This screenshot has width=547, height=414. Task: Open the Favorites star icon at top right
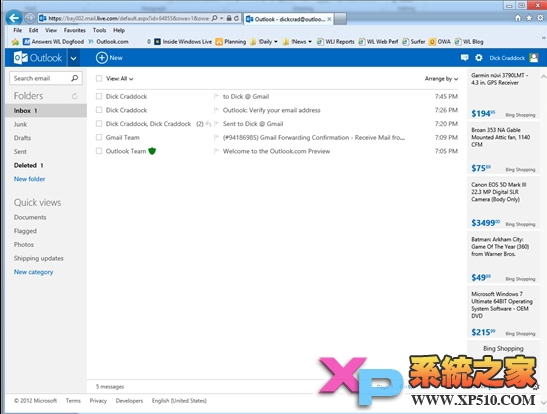click(x=529, y=18)
